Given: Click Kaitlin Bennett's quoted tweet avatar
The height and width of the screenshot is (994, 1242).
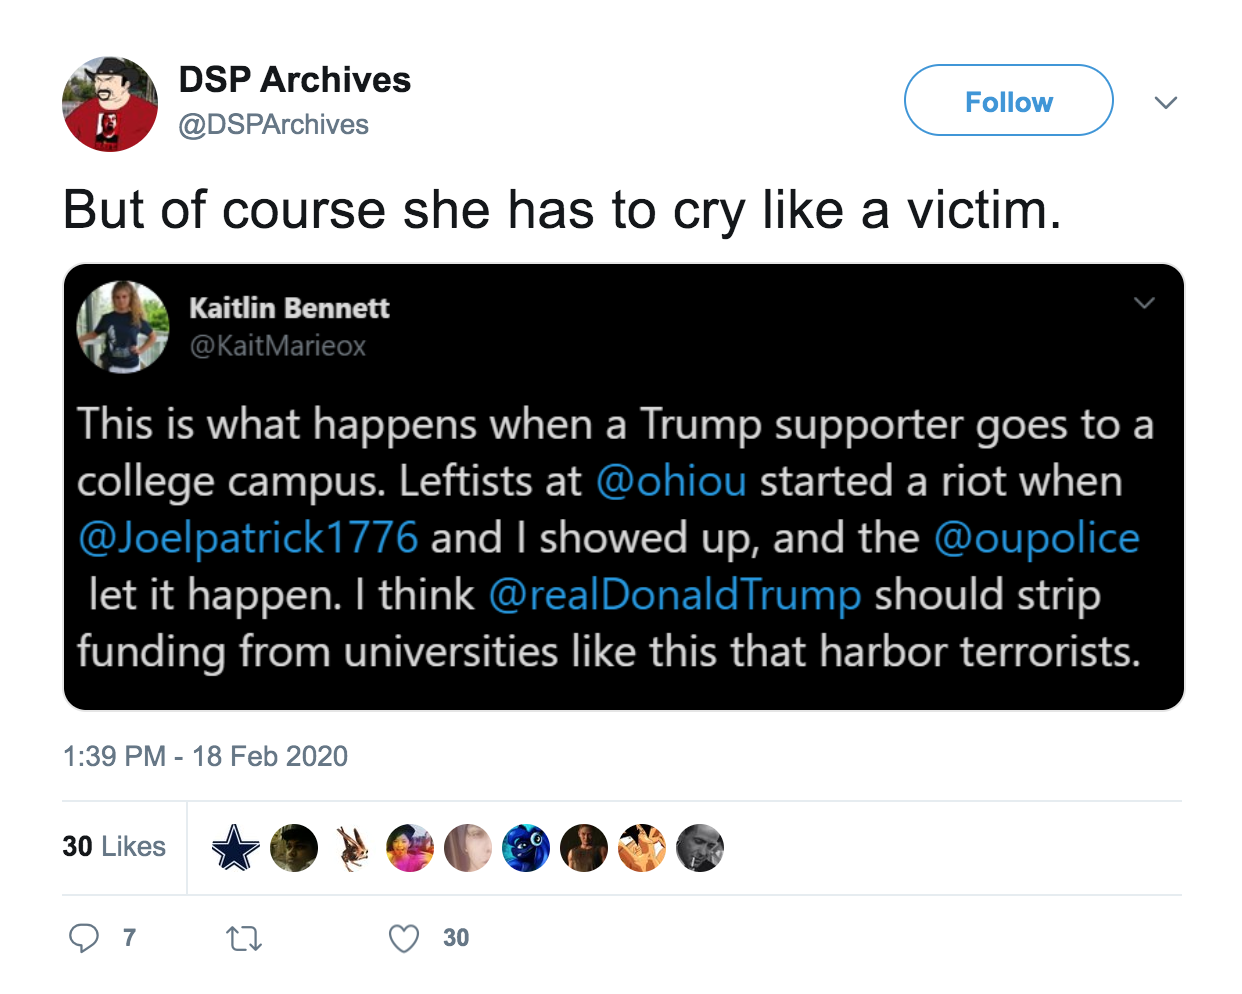Looking at the screenshot, I should (x=123, y=327).
